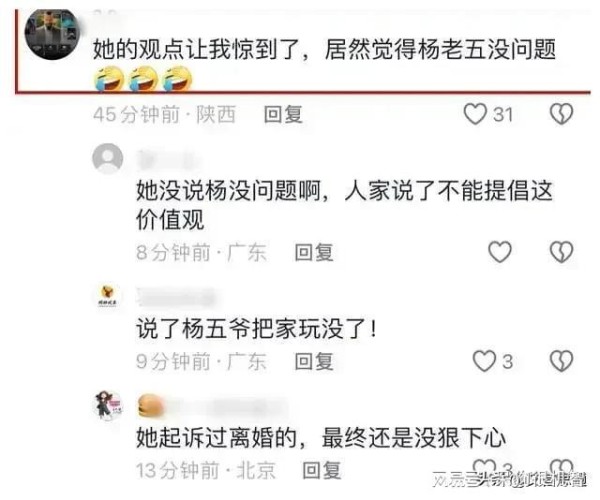Reply to the 45分钟前 陕西 comment

pos(283,114)
